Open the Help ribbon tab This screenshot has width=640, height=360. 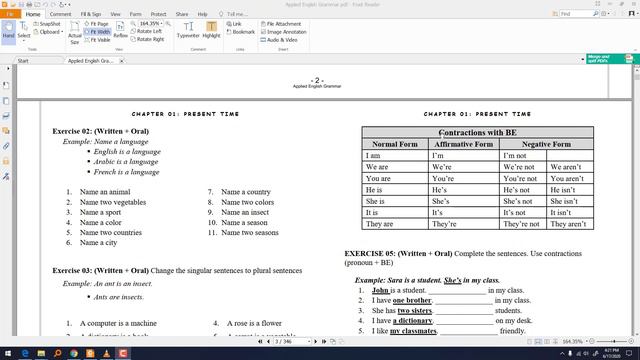click(202, 14)
